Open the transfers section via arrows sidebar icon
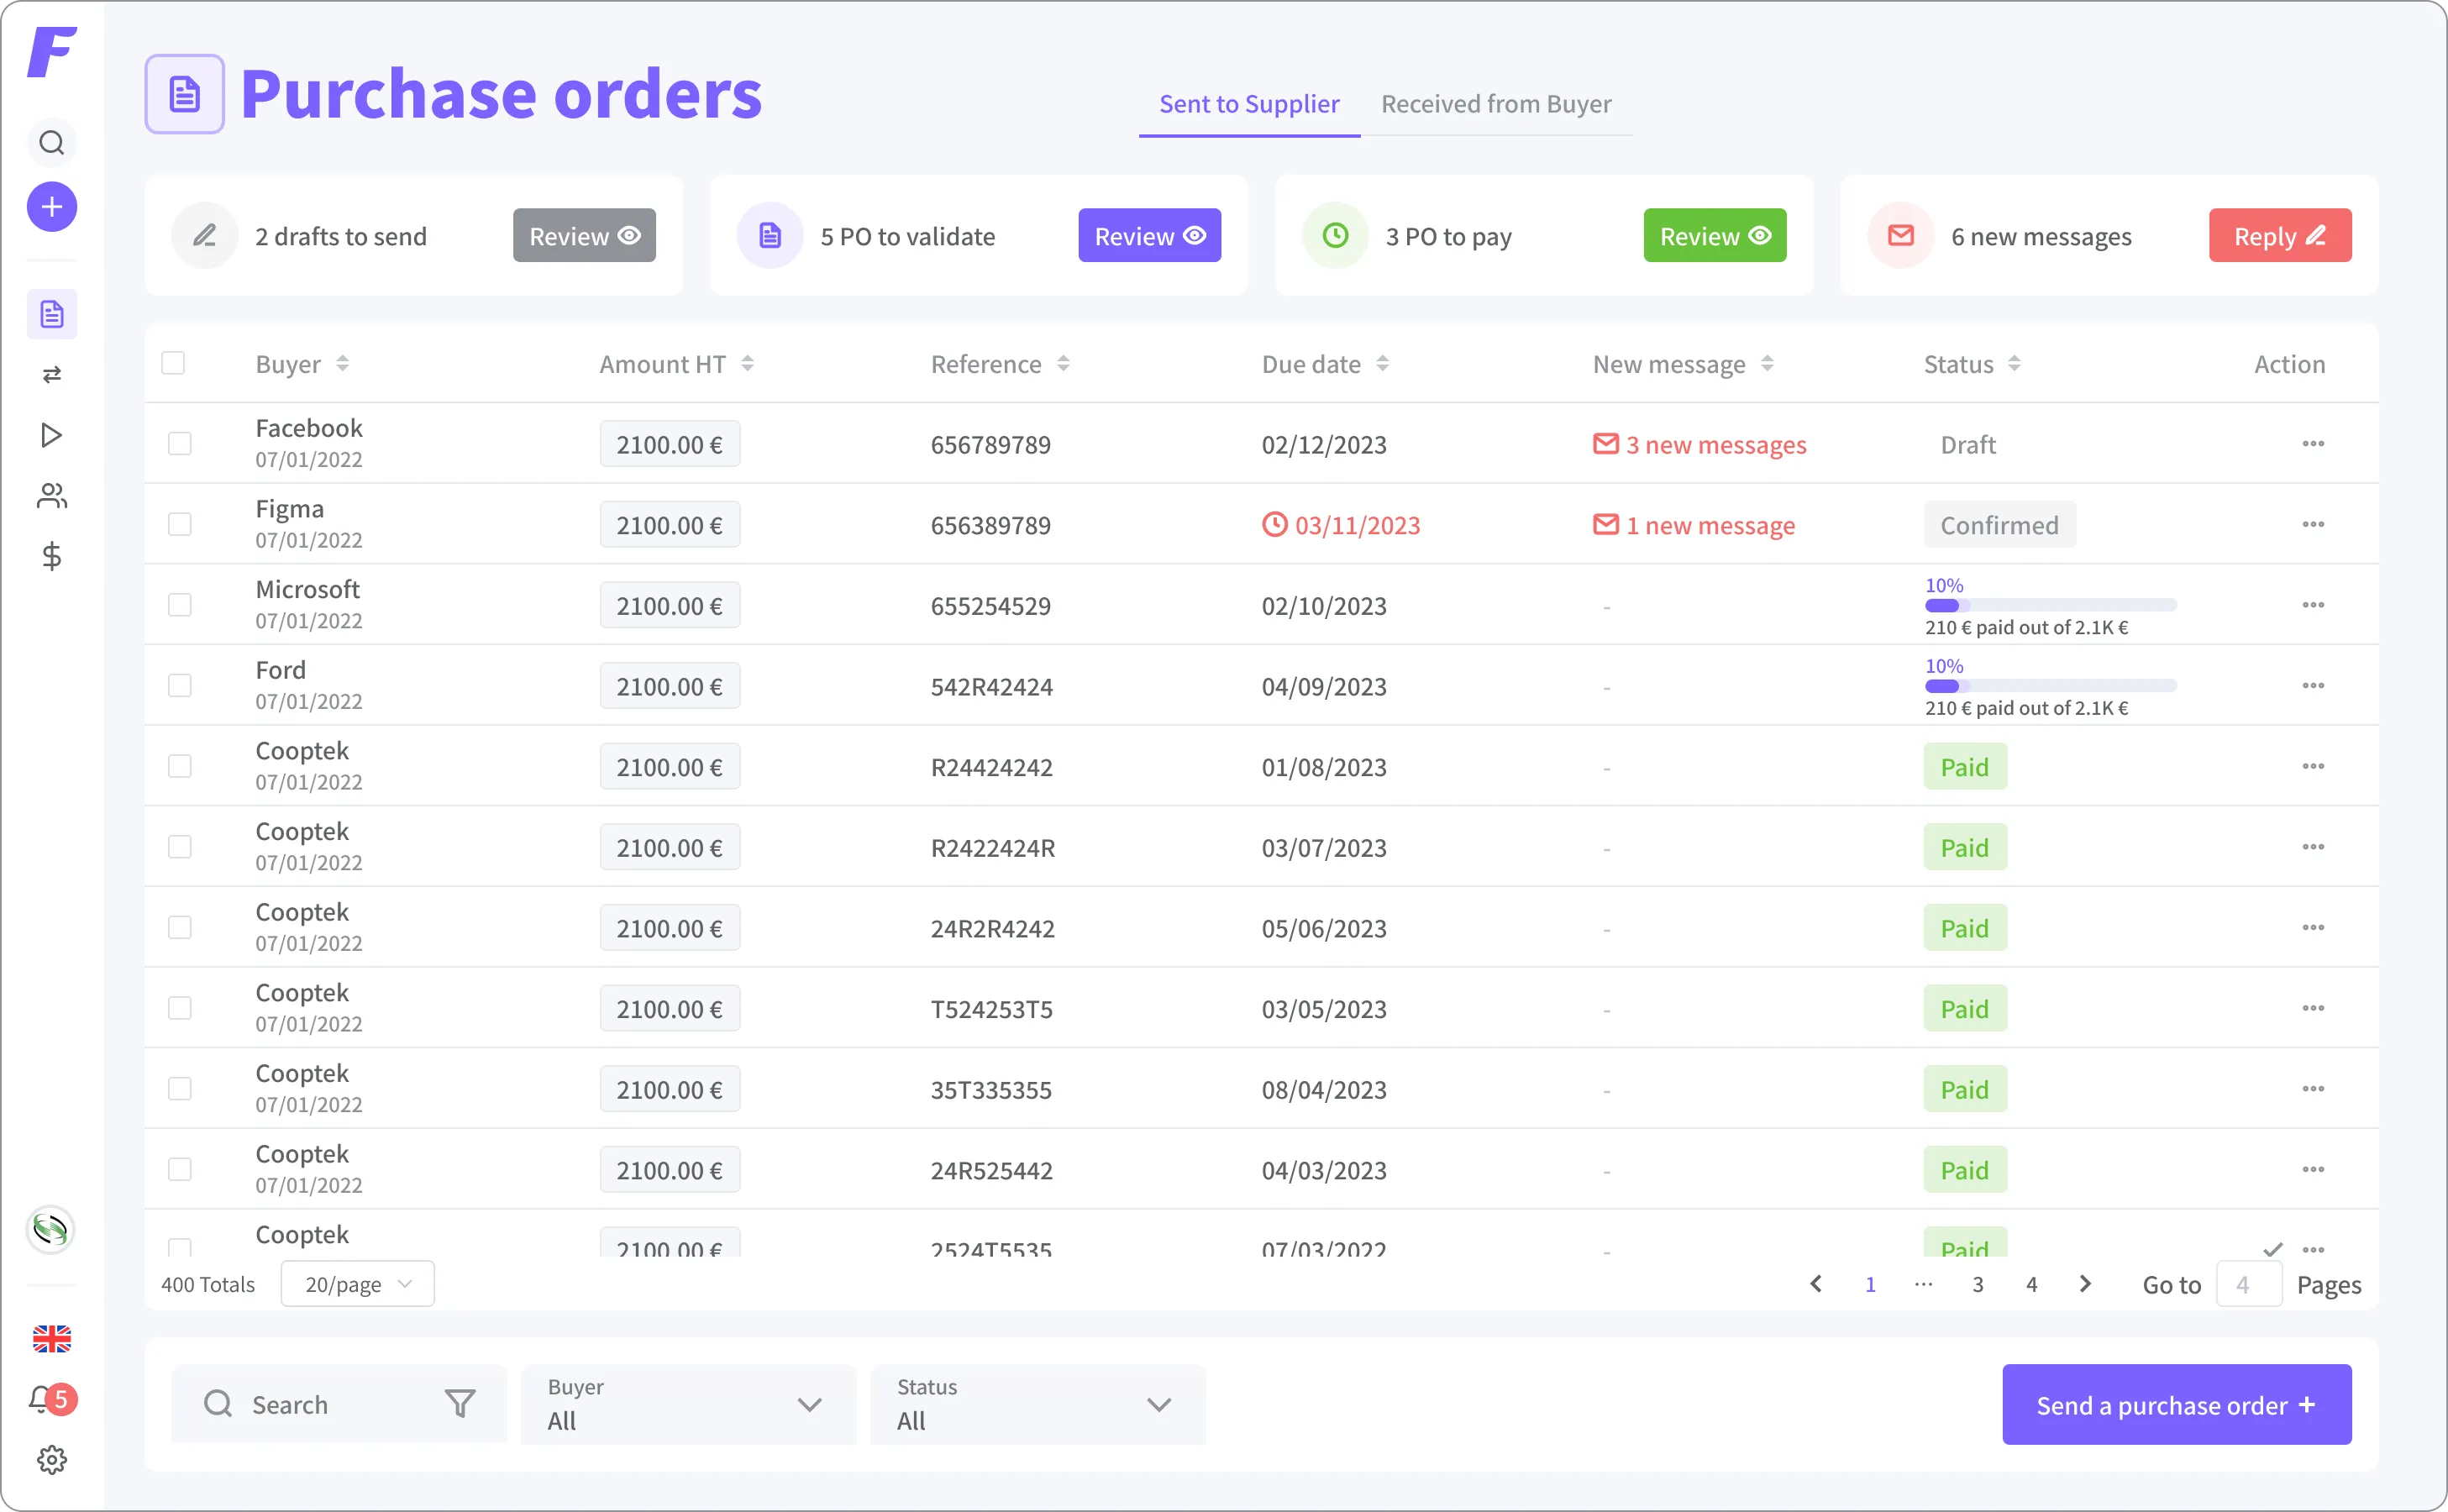The height and width of the screenshot is (1512, 2448). coord(51,374)
